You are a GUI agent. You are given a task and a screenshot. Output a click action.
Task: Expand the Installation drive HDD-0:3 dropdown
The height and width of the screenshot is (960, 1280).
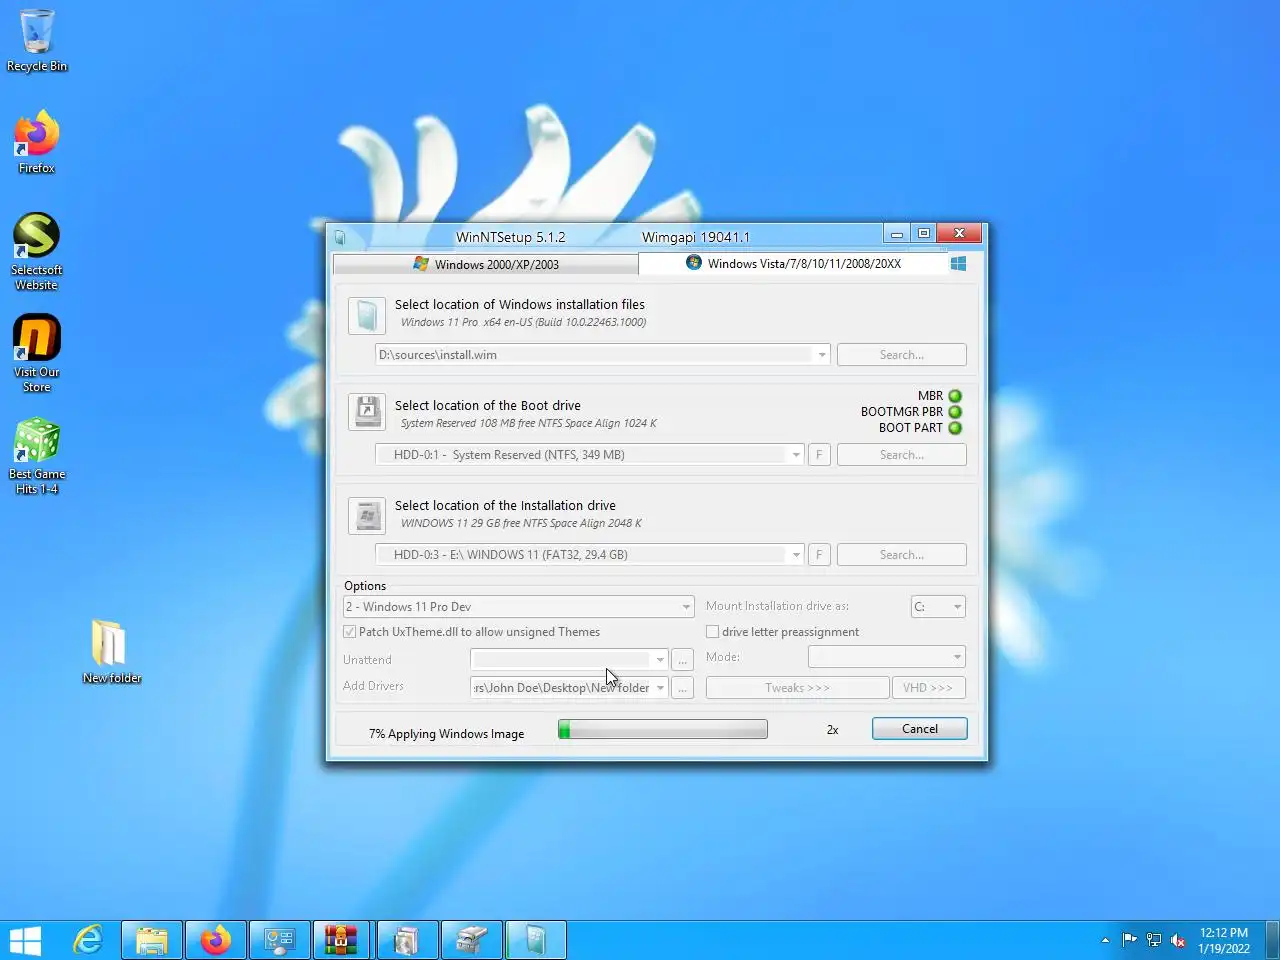796,555
